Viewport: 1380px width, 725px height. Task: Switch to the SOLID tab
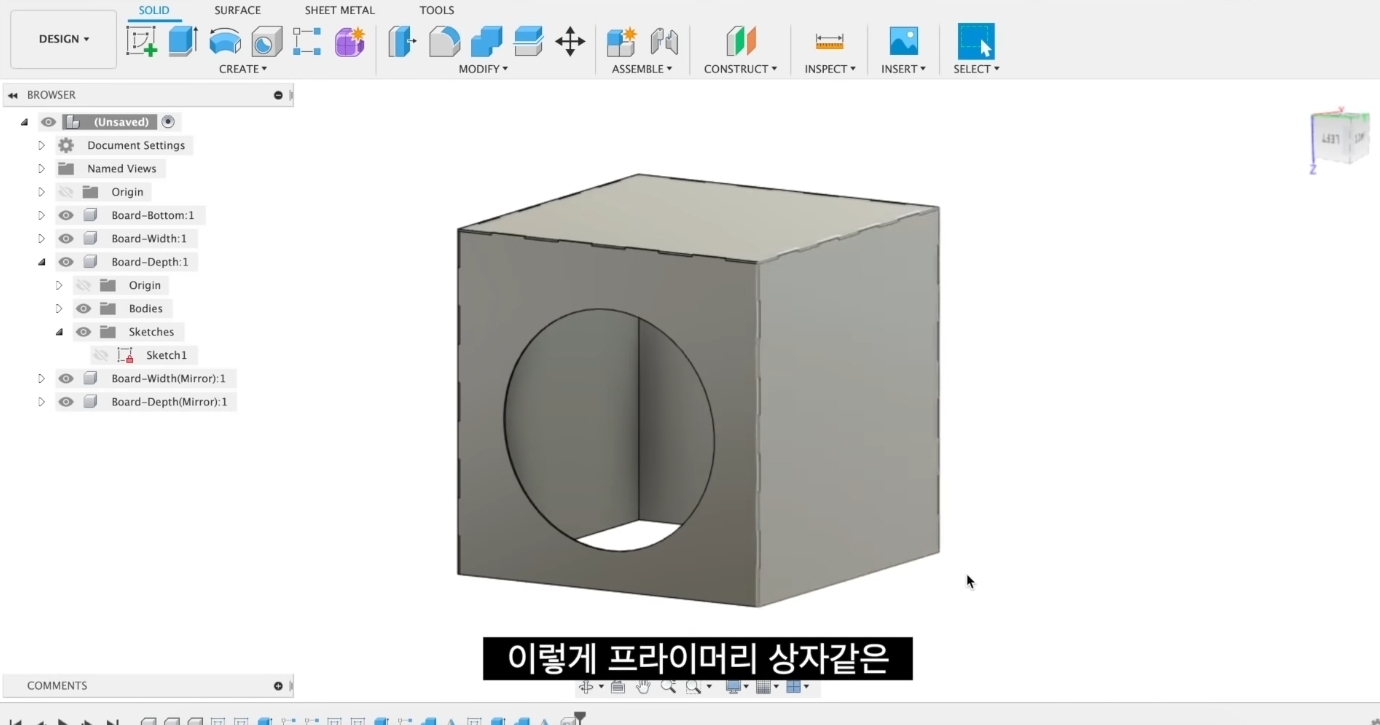[x=153, y=10]
